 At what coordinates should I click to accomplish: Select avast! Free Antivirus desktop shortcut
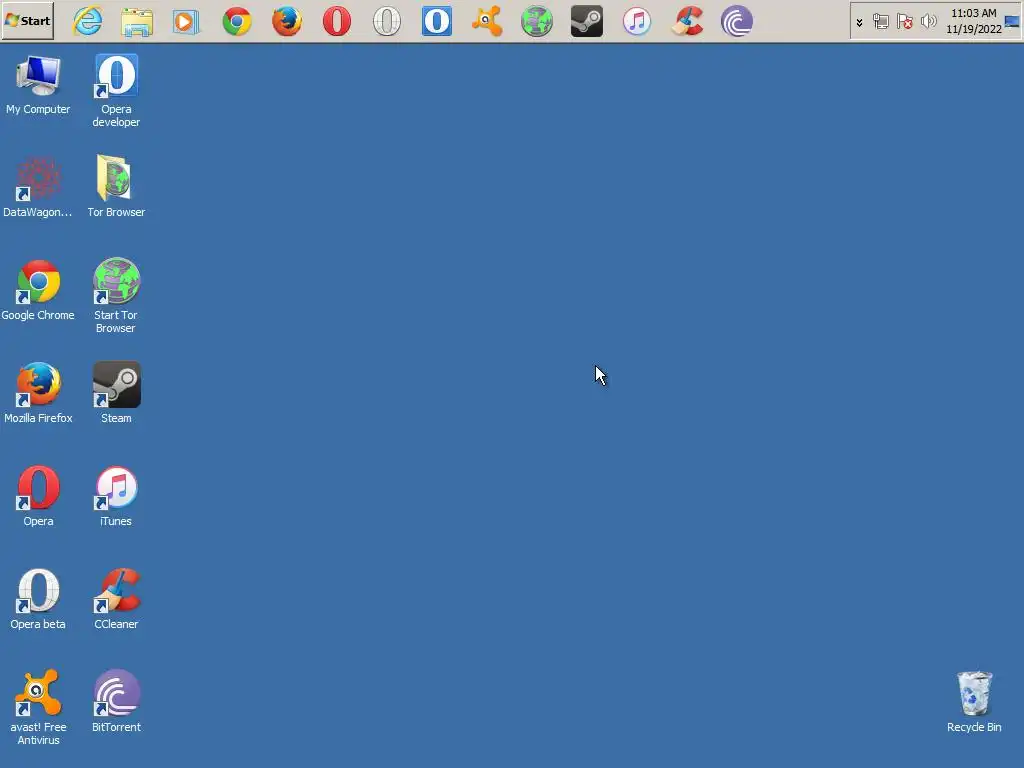[38, 708]
